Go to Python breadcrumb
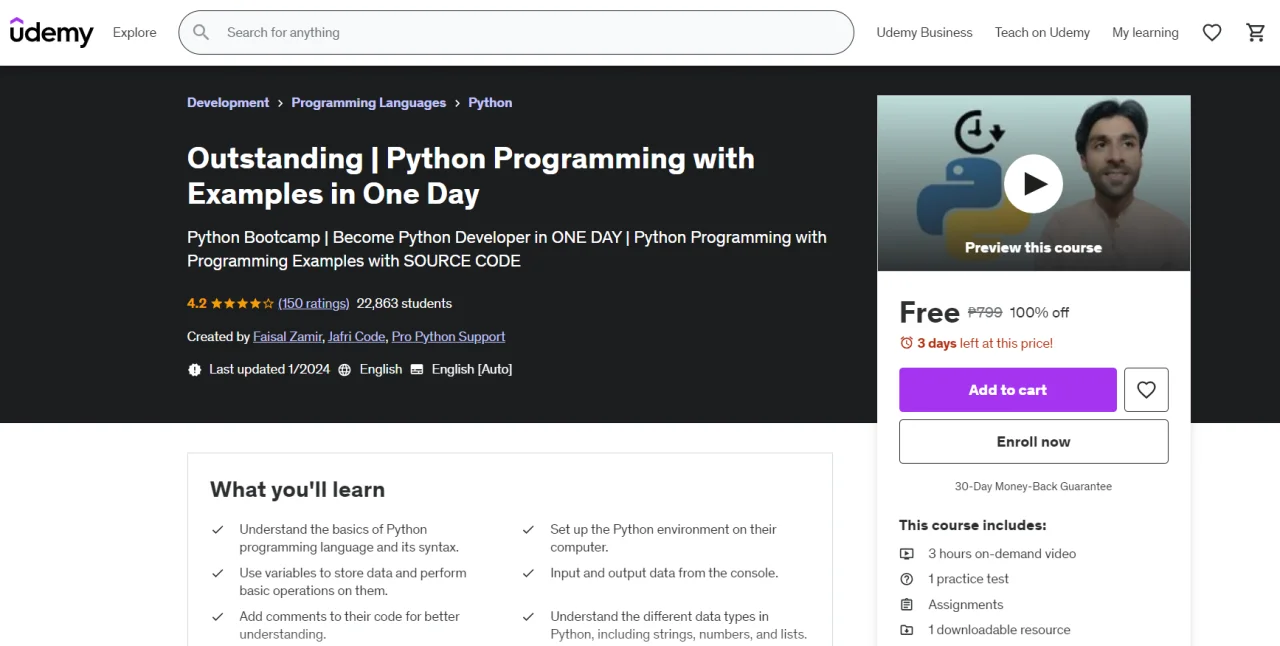 point(490,103)
